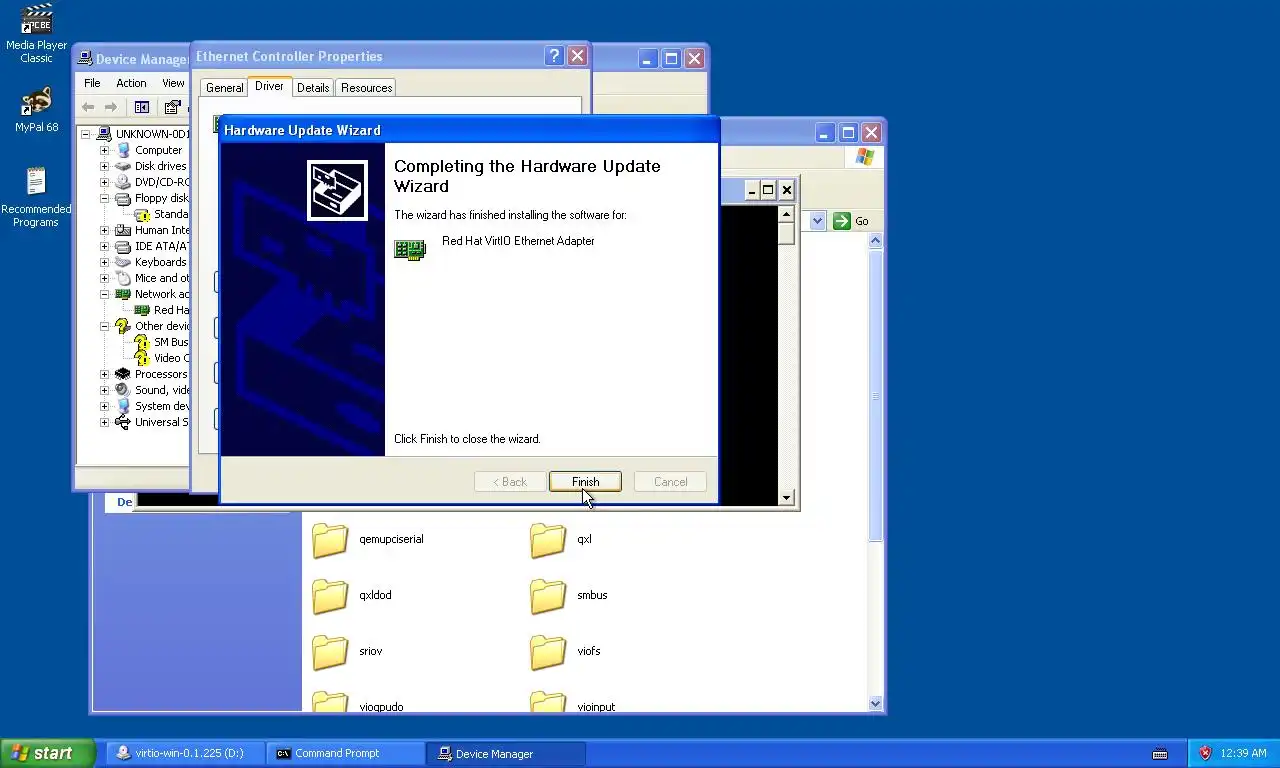This screenshot has height=768, width=1280.
Task: Open the Action menu in Device Manager
Action: coord(131,83)
